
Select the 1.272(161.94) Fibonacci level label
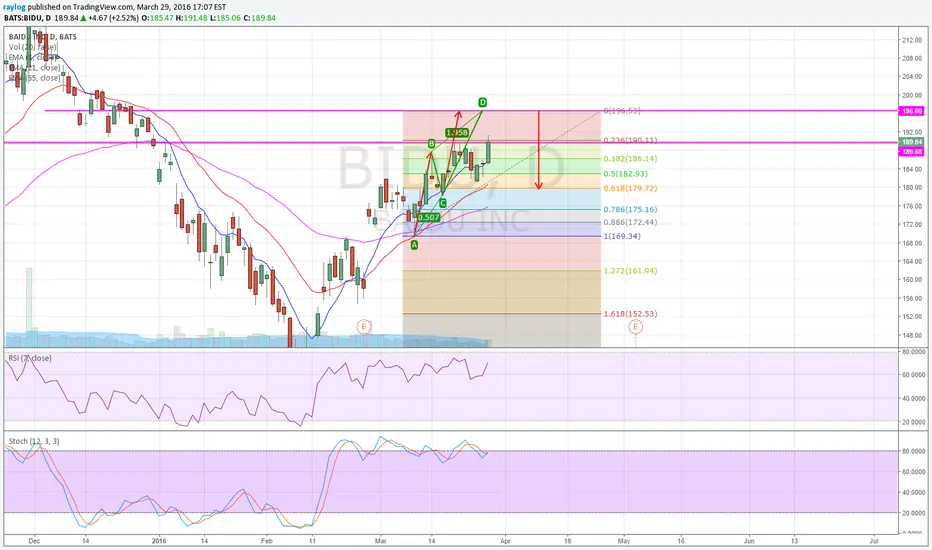[630, 271]
